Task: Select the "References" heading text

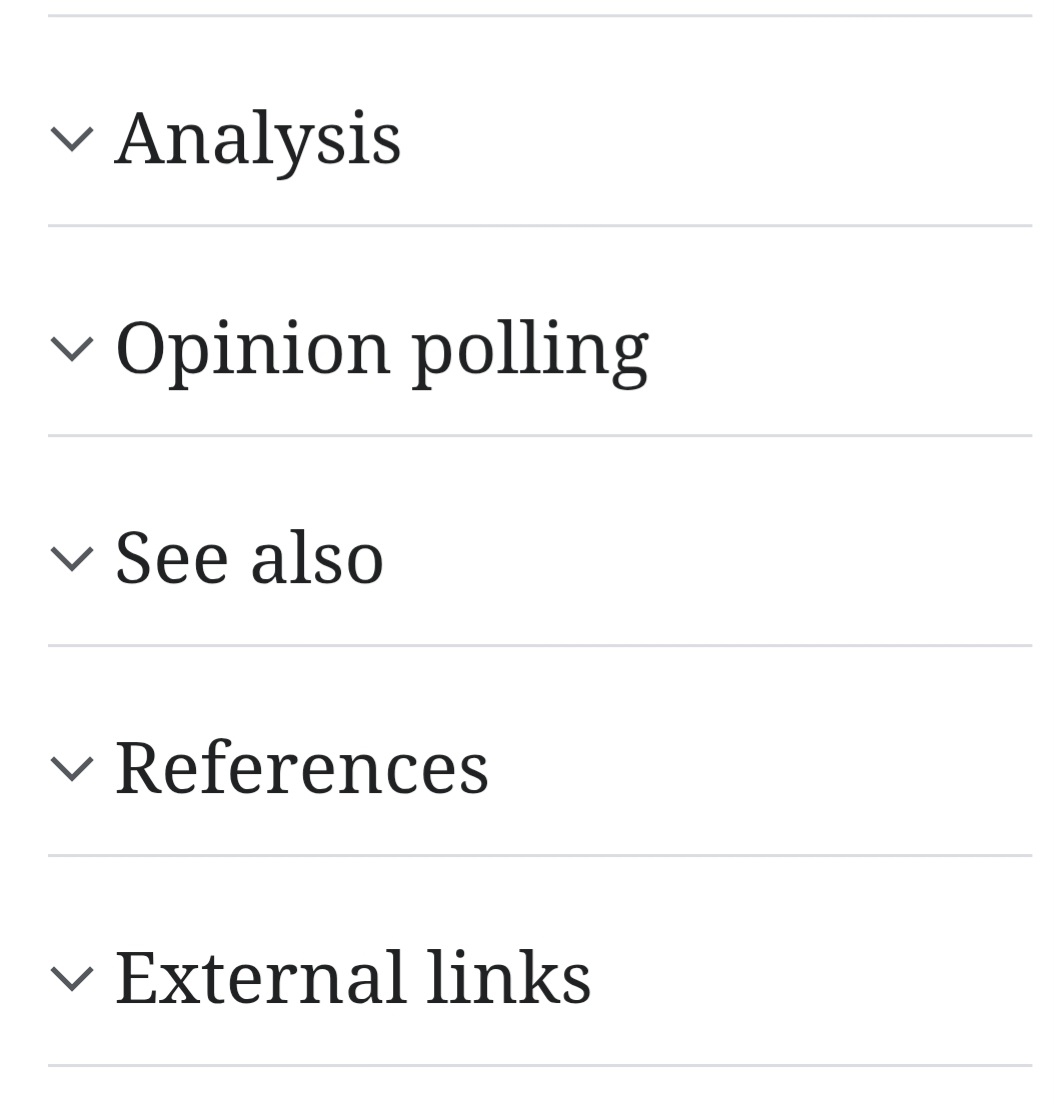Action: (301, 768)
